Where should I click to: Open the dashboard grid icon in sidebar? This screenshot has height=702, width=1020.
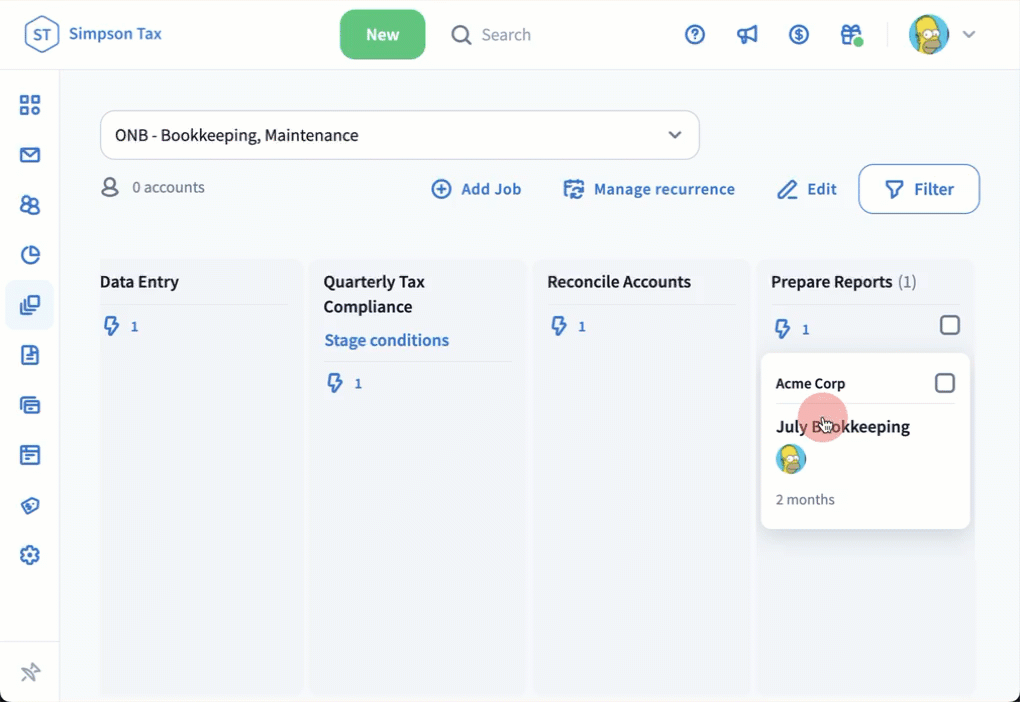coord(30,105)
